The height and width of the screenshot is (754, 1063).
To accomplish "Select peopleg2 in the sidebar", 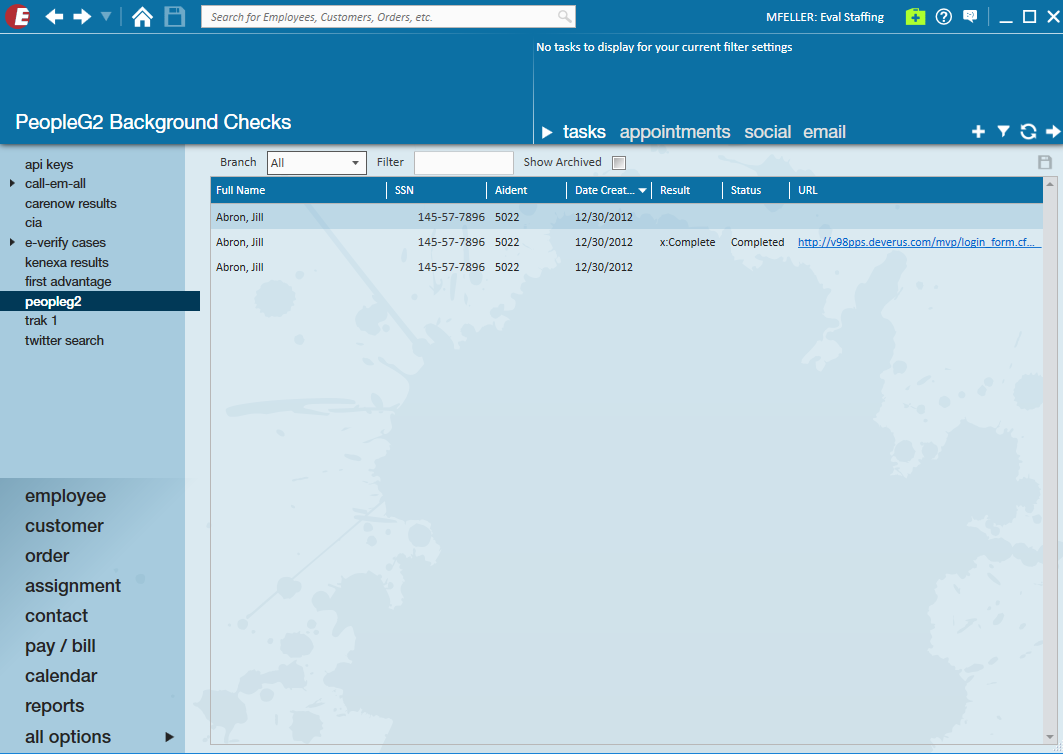I will tap(100, 301).
